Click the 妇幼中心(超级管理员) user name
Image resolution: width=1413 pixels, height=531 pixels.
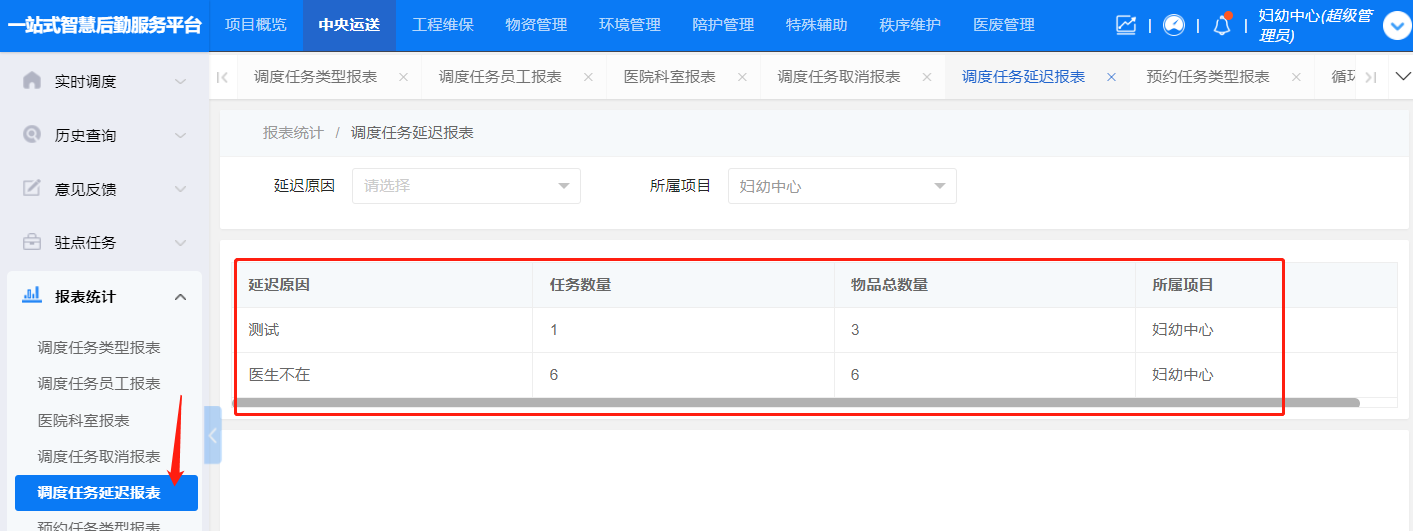pos(1315,26)
